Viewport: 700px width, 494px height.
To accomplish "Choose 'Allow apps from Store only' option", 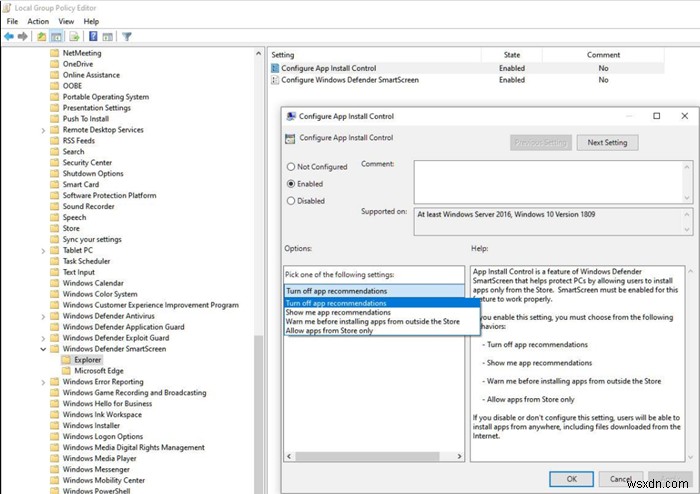I will 382,331.
